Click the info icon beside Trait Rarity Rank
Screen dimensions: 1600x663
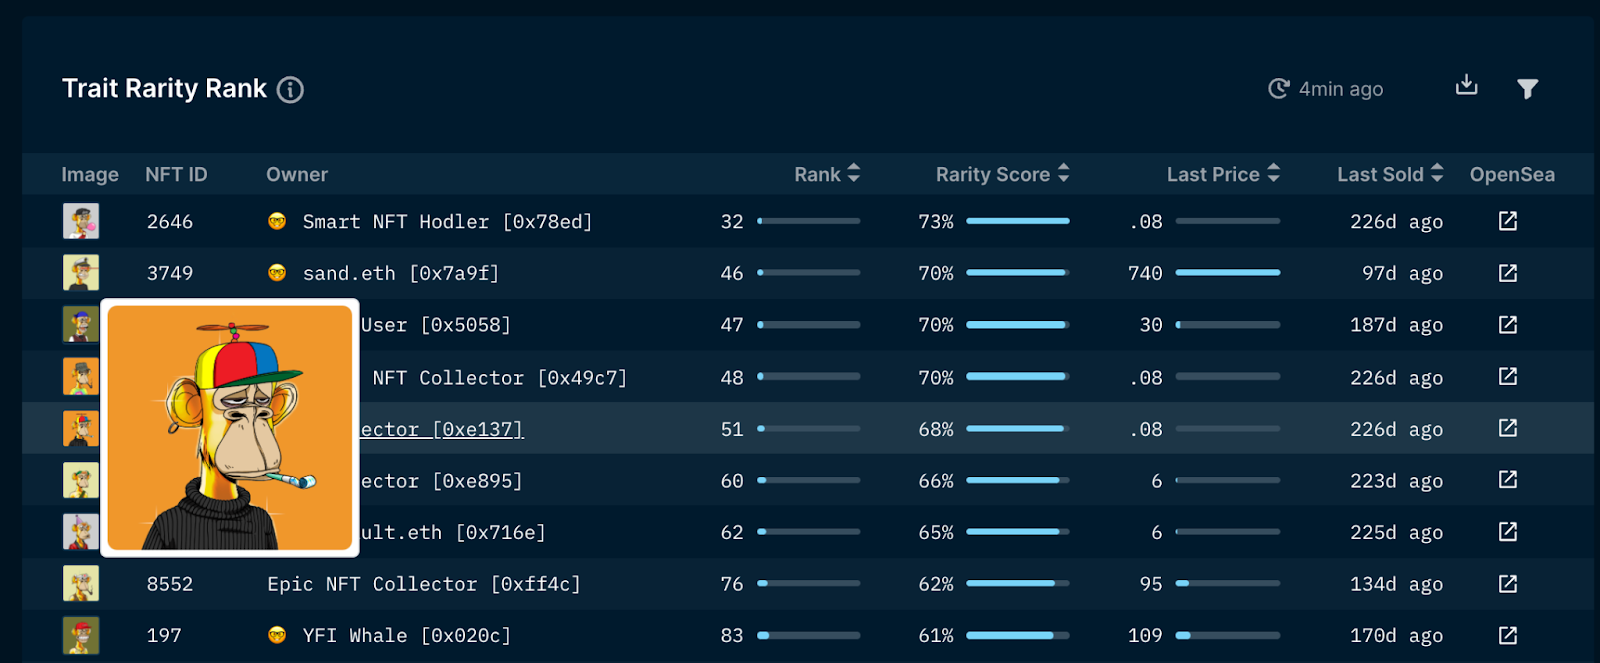[x=290, y=90]
